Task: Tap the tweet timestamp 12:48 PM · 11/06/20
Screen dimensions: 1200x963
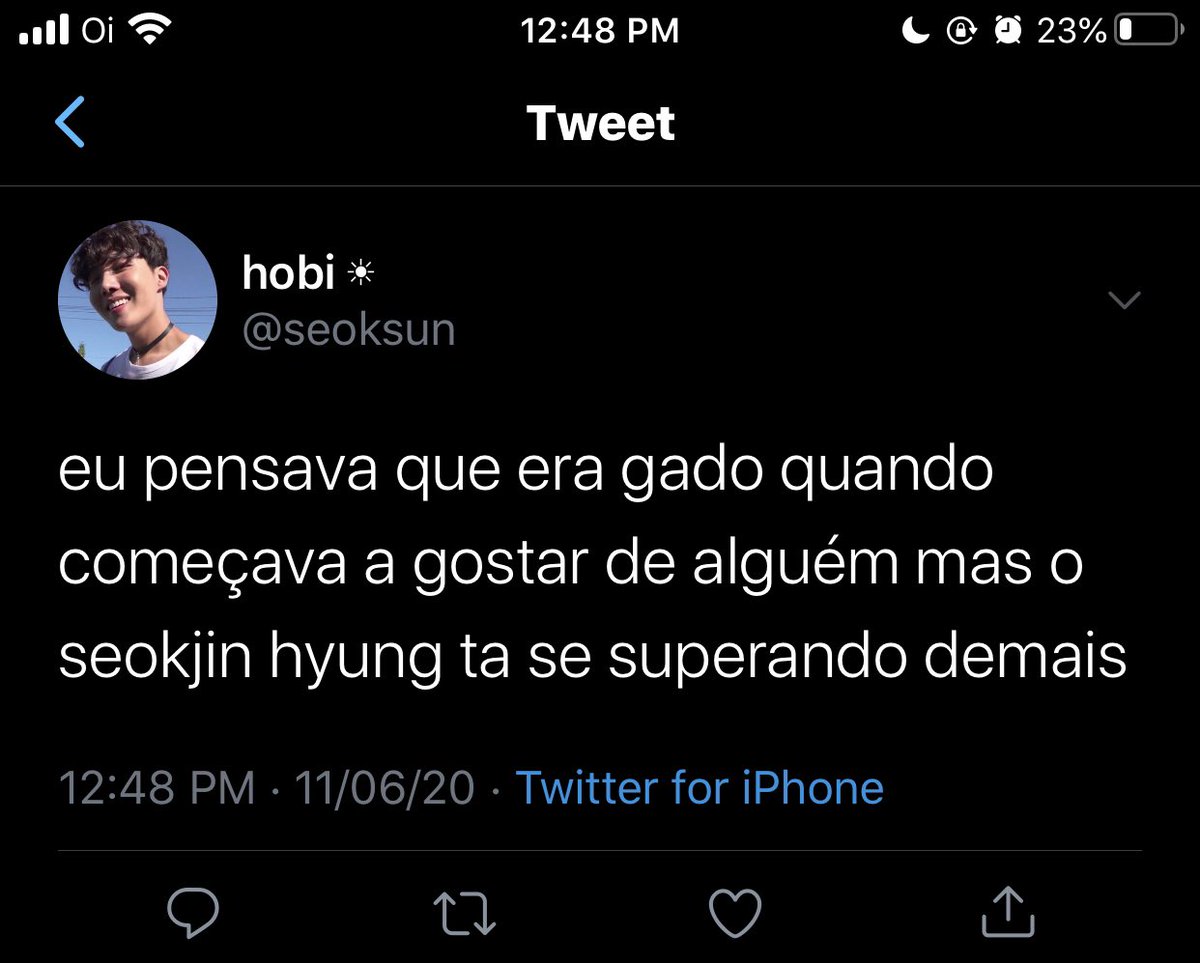Action: (267, 788)
